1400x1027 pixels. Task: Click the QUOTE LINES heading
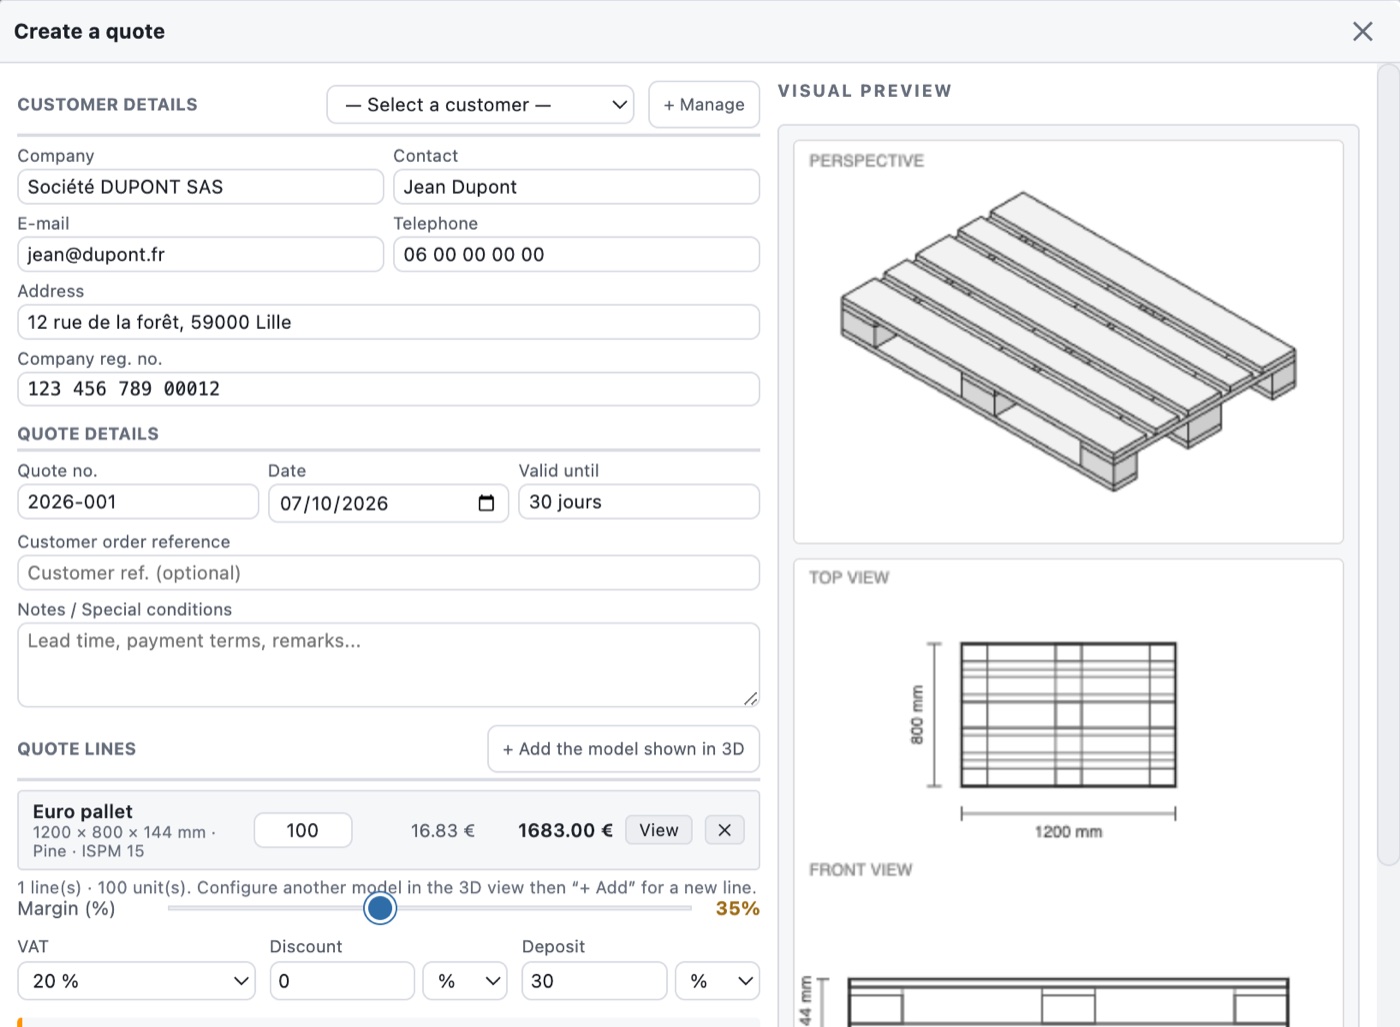[x=77, y=749]
